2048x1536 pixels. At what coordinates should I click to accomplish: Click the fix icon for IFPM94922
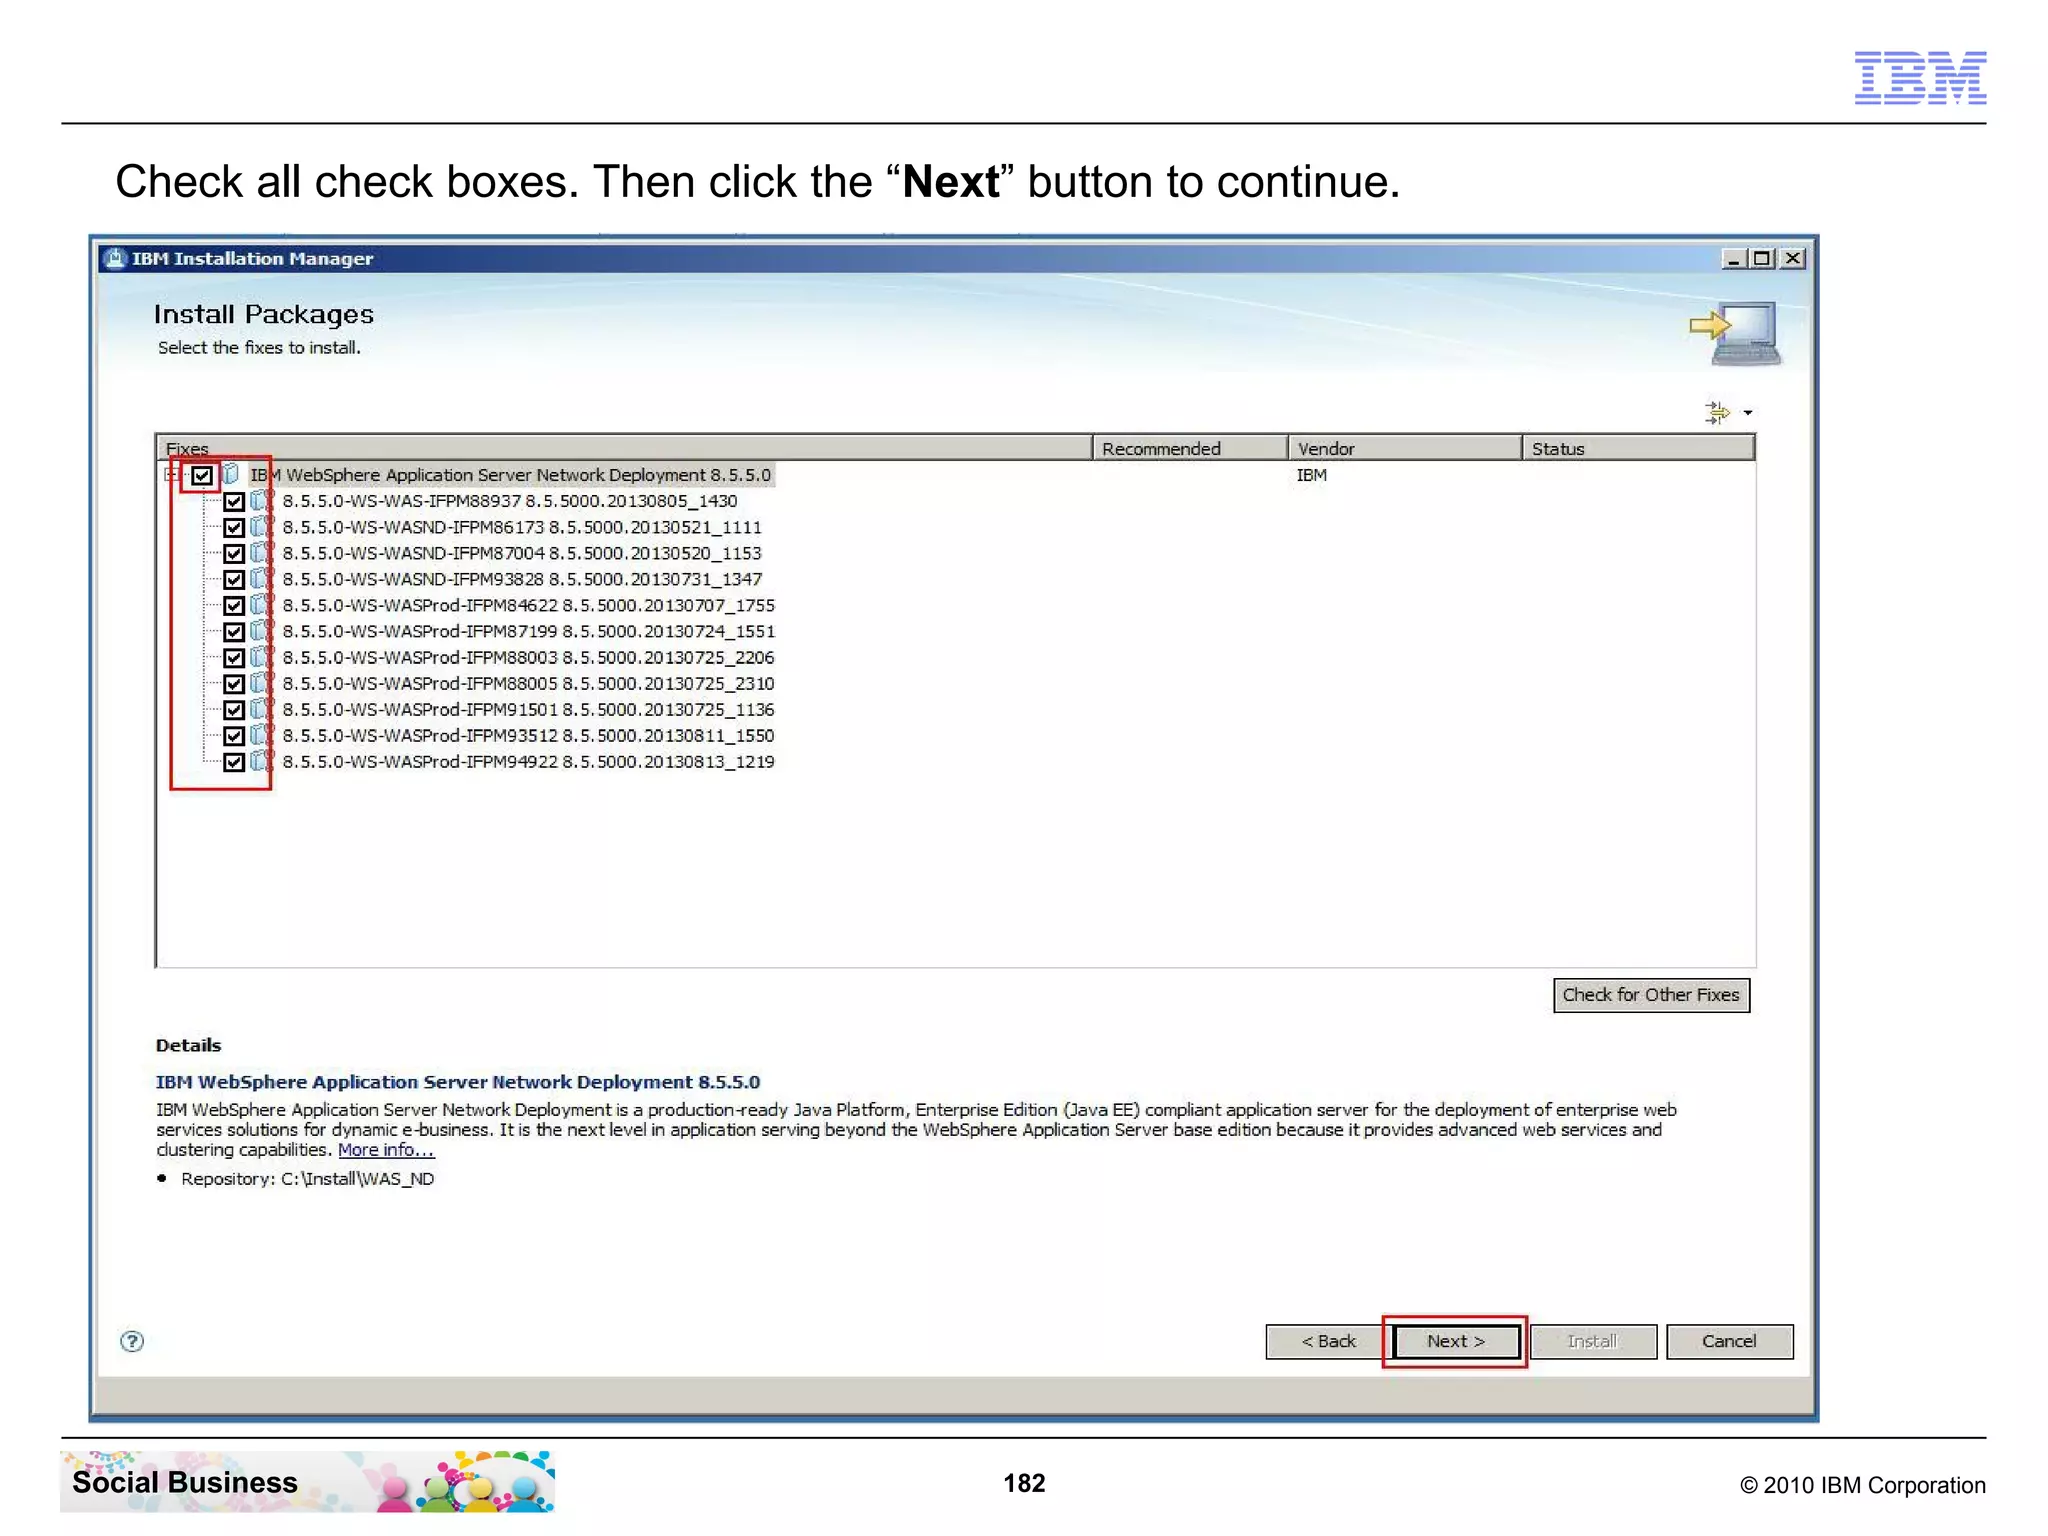261,761
